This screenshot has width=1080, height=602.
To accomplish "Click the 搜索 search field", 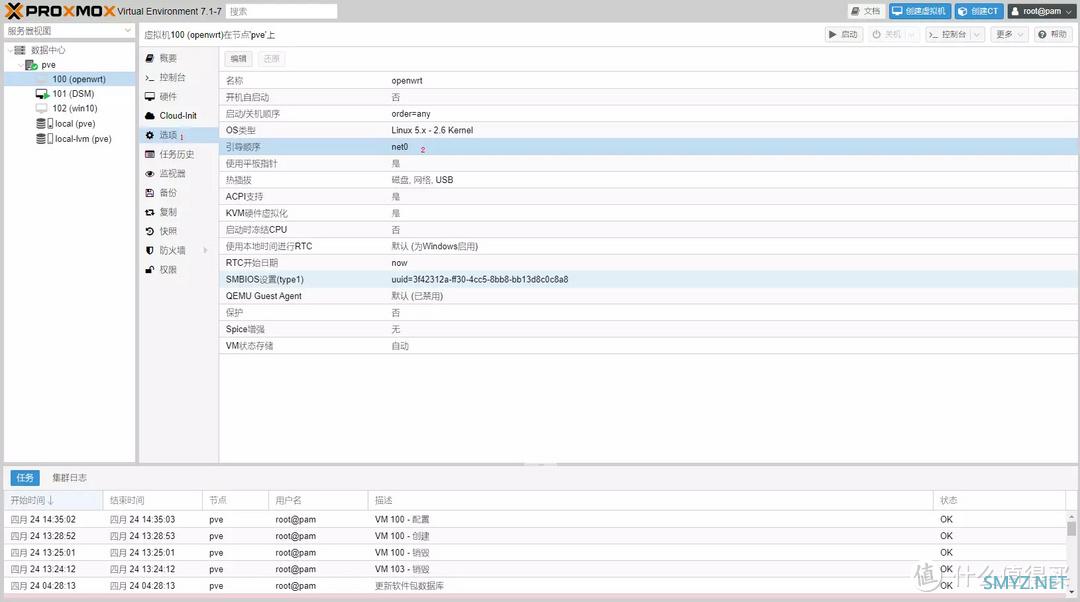I will (x=282, y=11).
